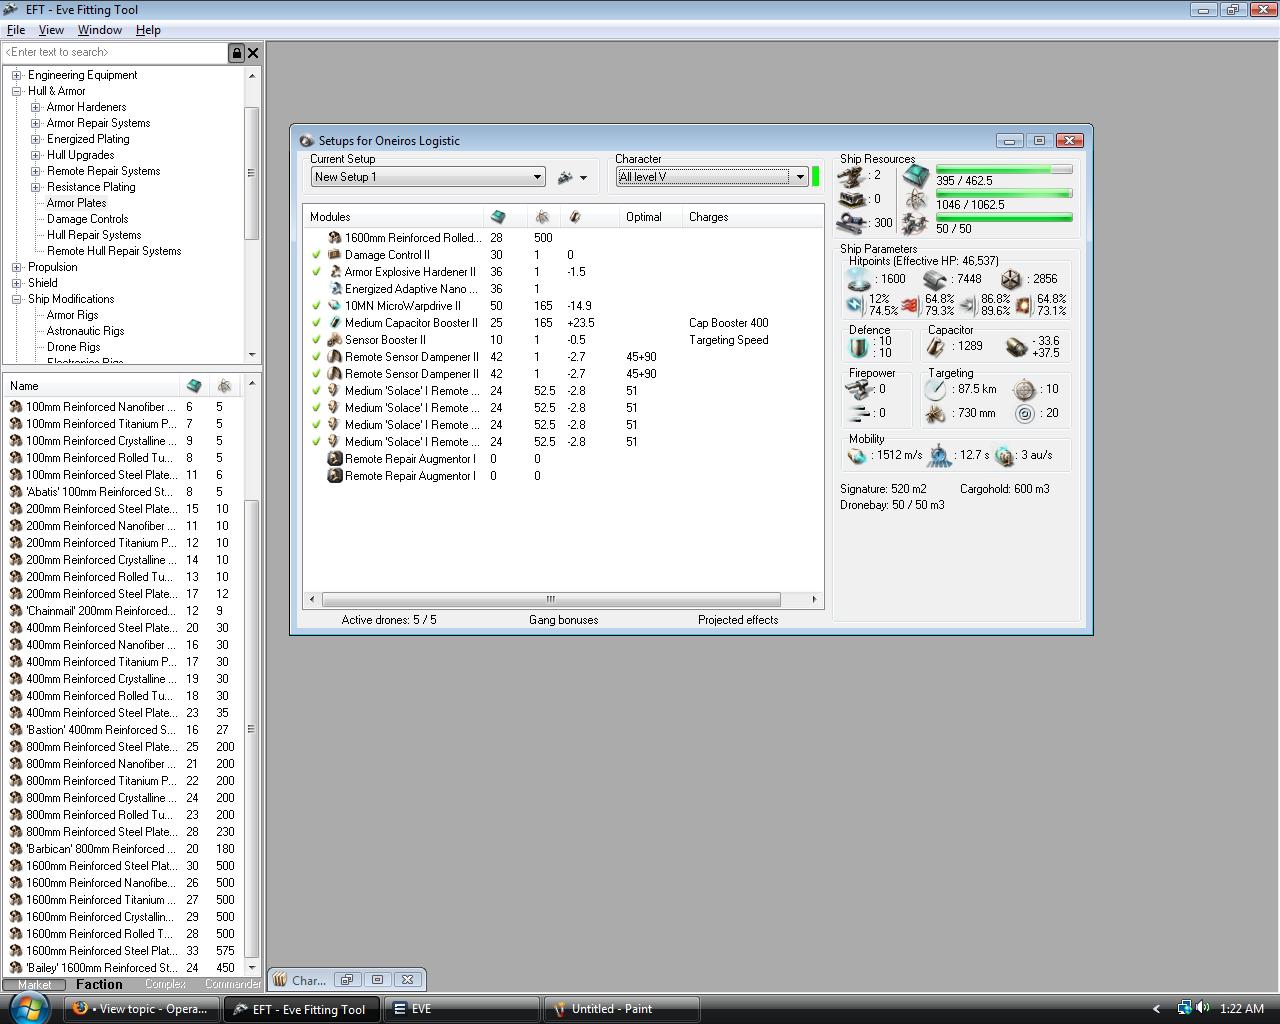This screenshot has height=1024, width=1280.
Task: Toggle the Armor Explosive Hardener II active checkmark
Action: click(316, 272)
